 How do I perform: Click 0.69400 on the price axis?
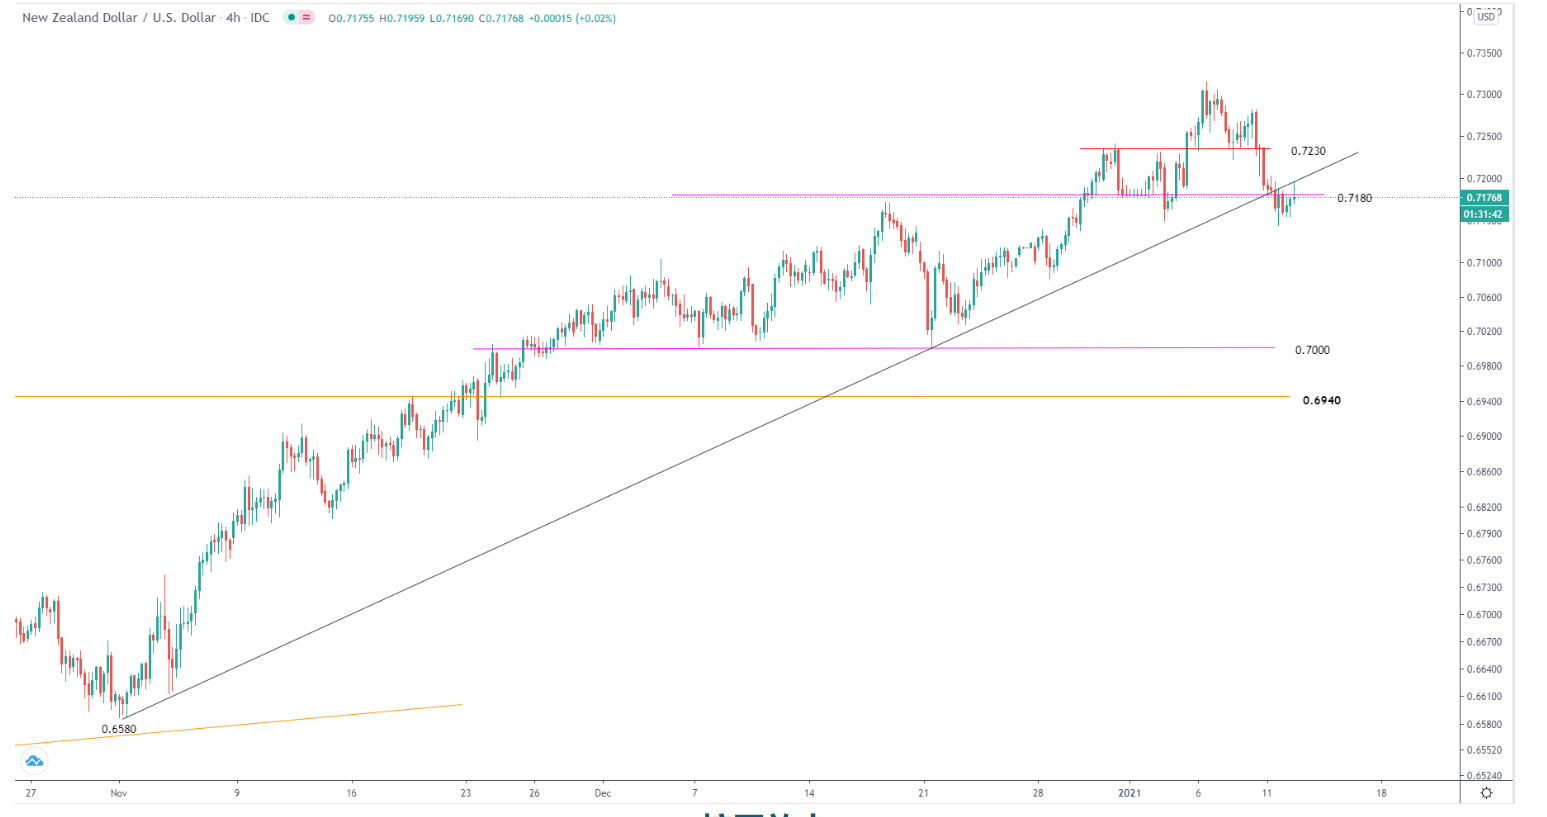[x=1484, y=402]
